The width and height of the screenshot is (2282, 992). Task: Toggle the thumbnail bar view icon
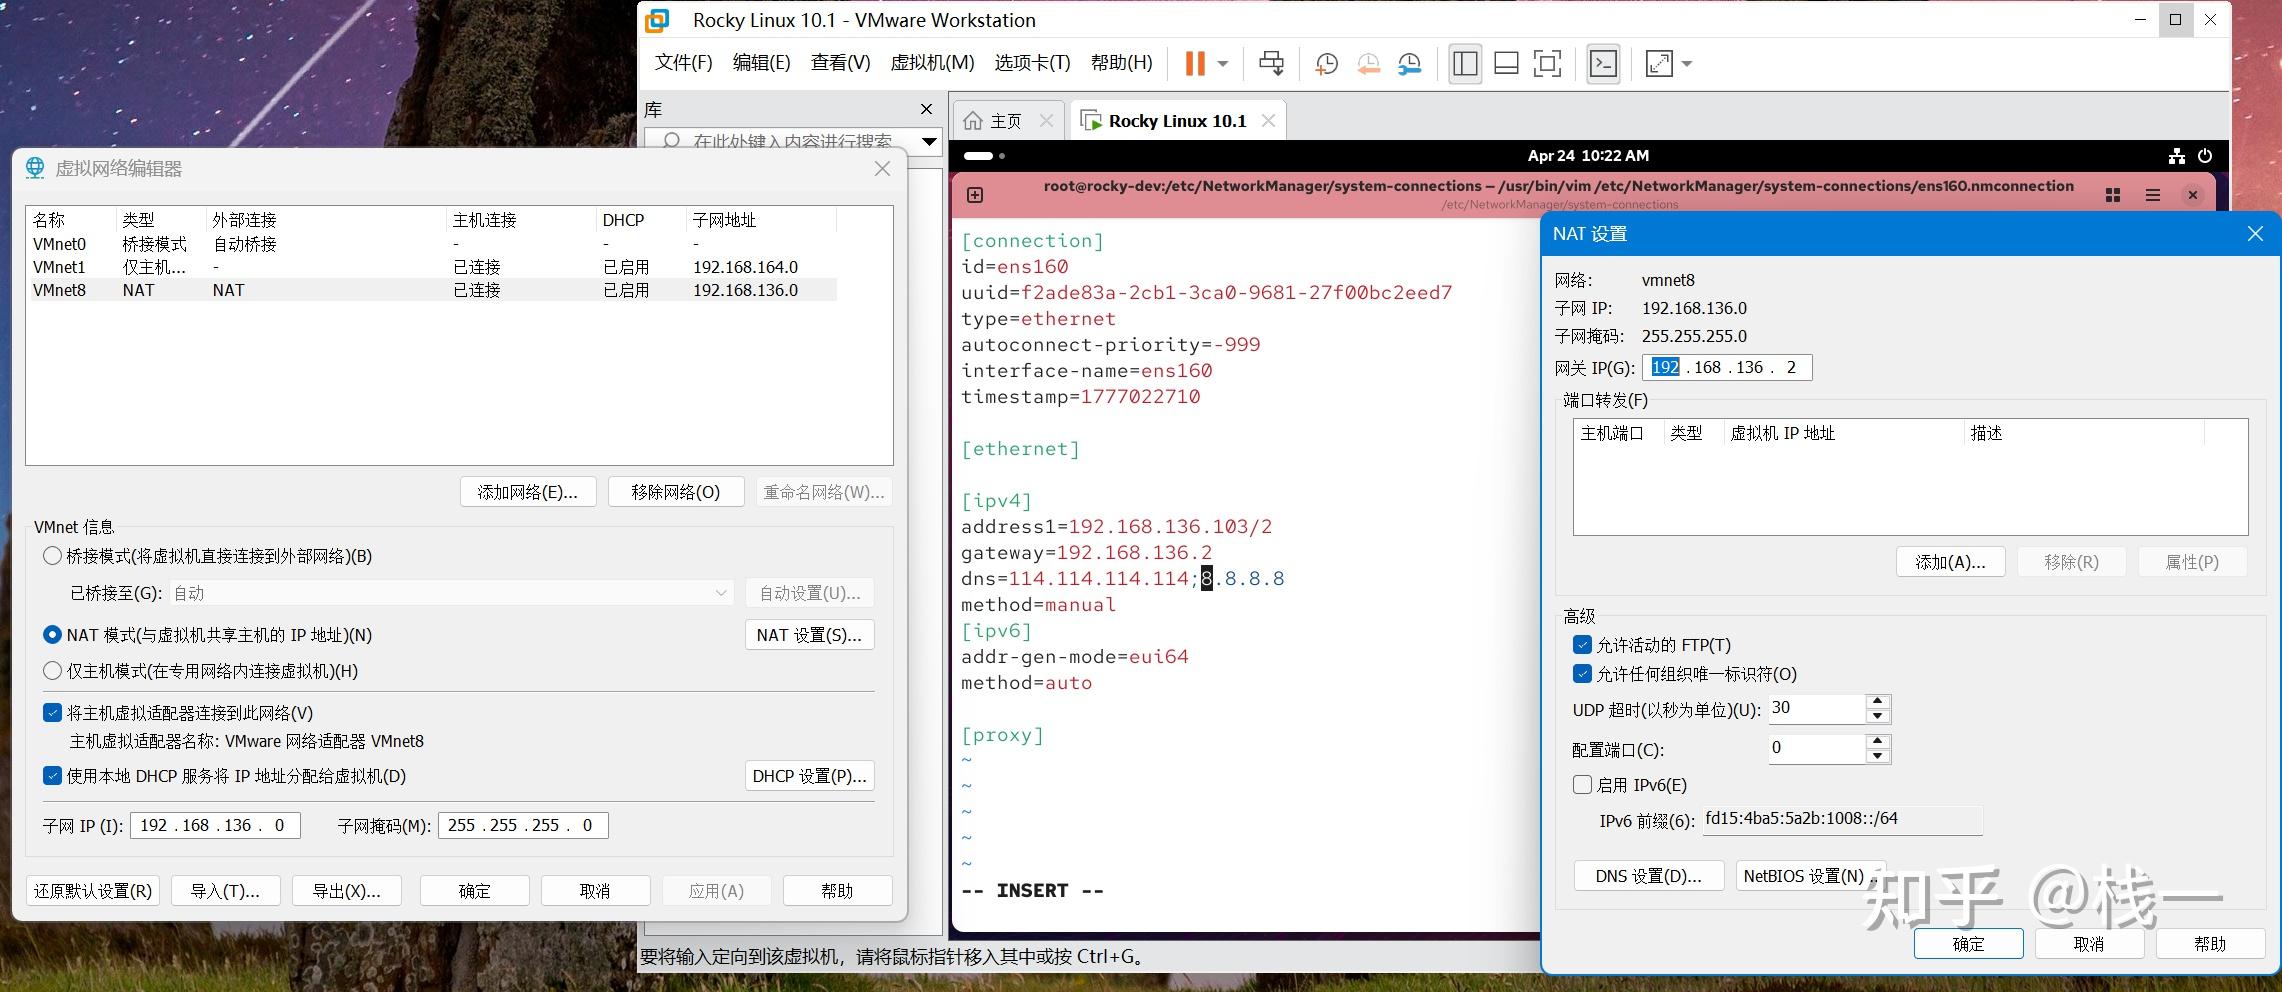(1506, 64)
